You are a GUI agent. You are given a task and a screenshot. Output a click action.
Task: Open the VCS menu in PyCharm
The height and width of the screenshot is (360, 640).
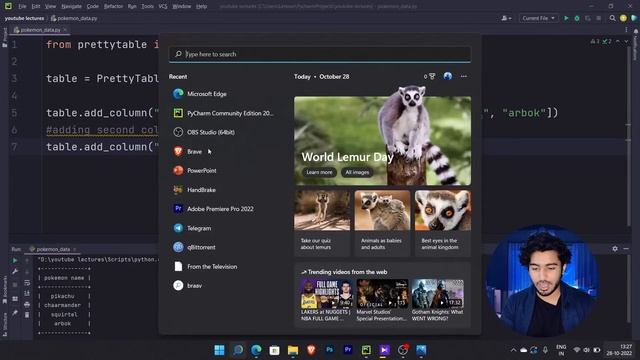163,6
